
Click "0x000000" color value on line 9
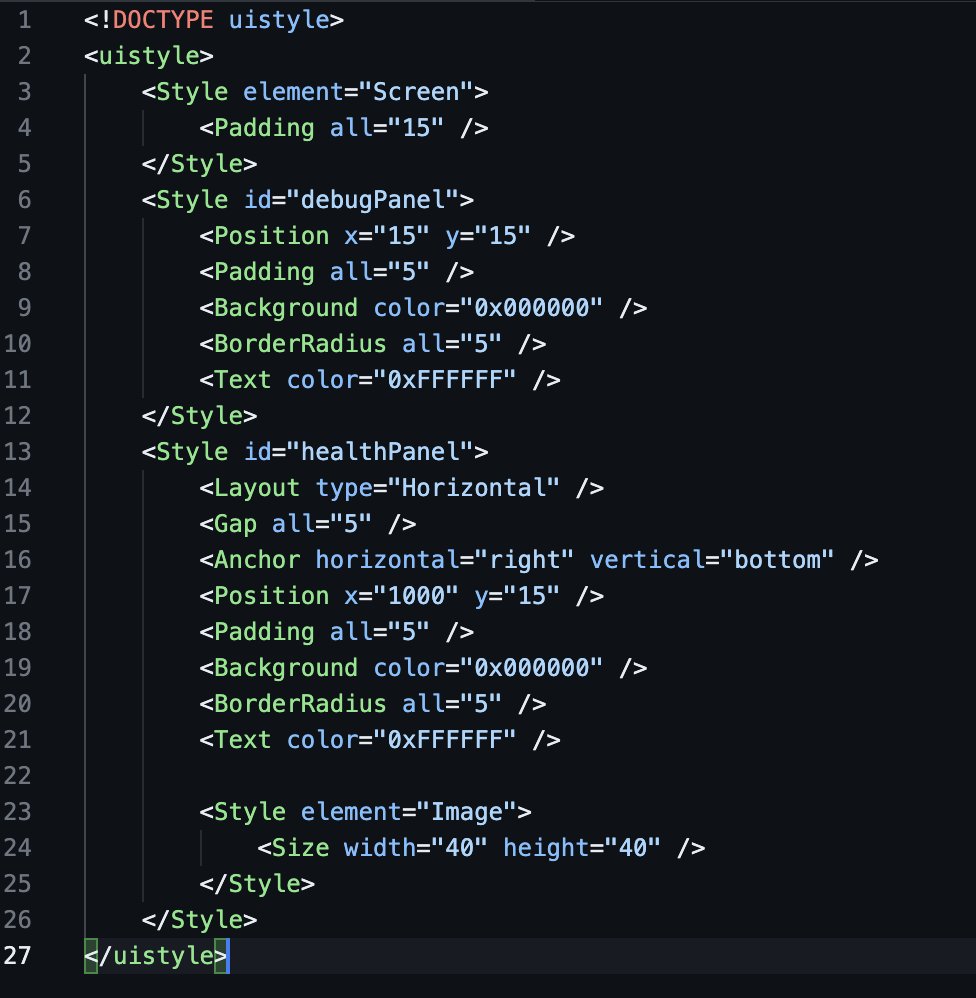tap(531, 308)
